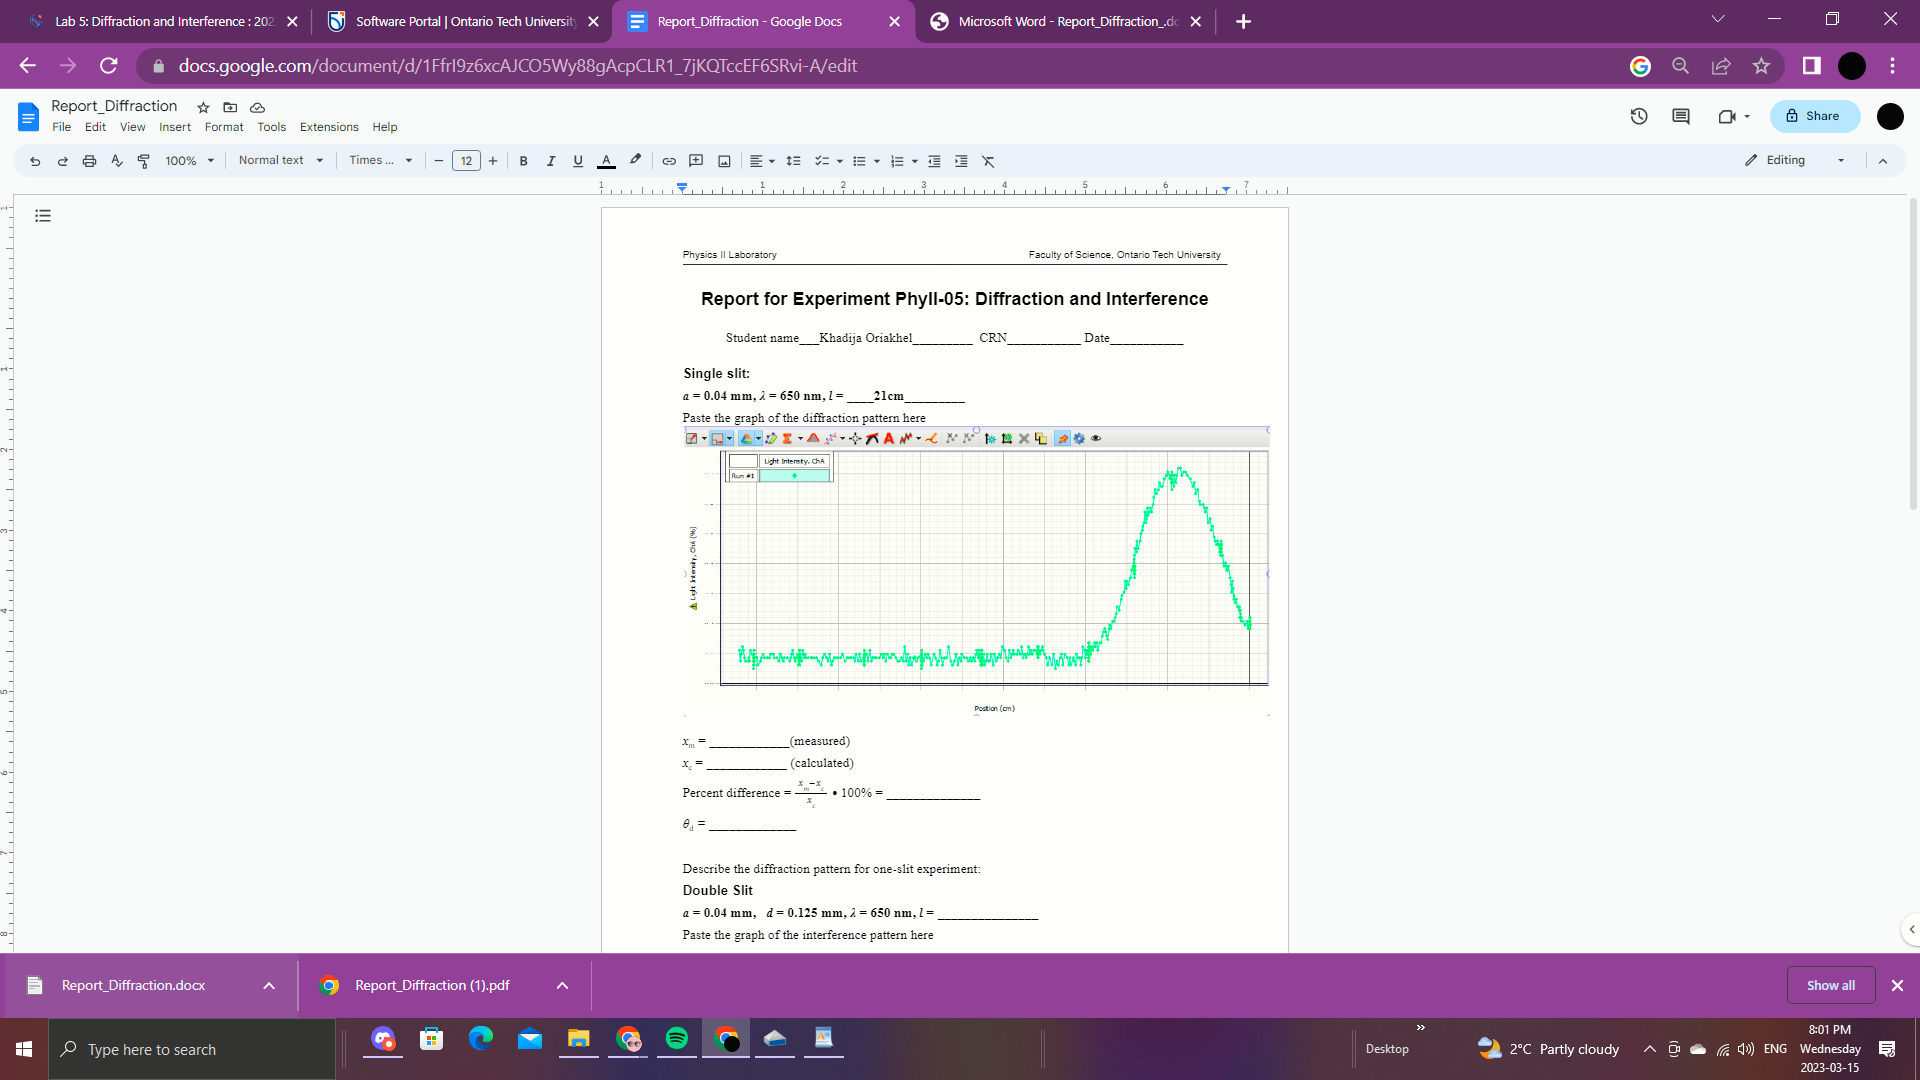This screenshot has height=1080, width=1920.
Task: Expand the Report_Diffraction.docx download options chevron
Action: 268,985
